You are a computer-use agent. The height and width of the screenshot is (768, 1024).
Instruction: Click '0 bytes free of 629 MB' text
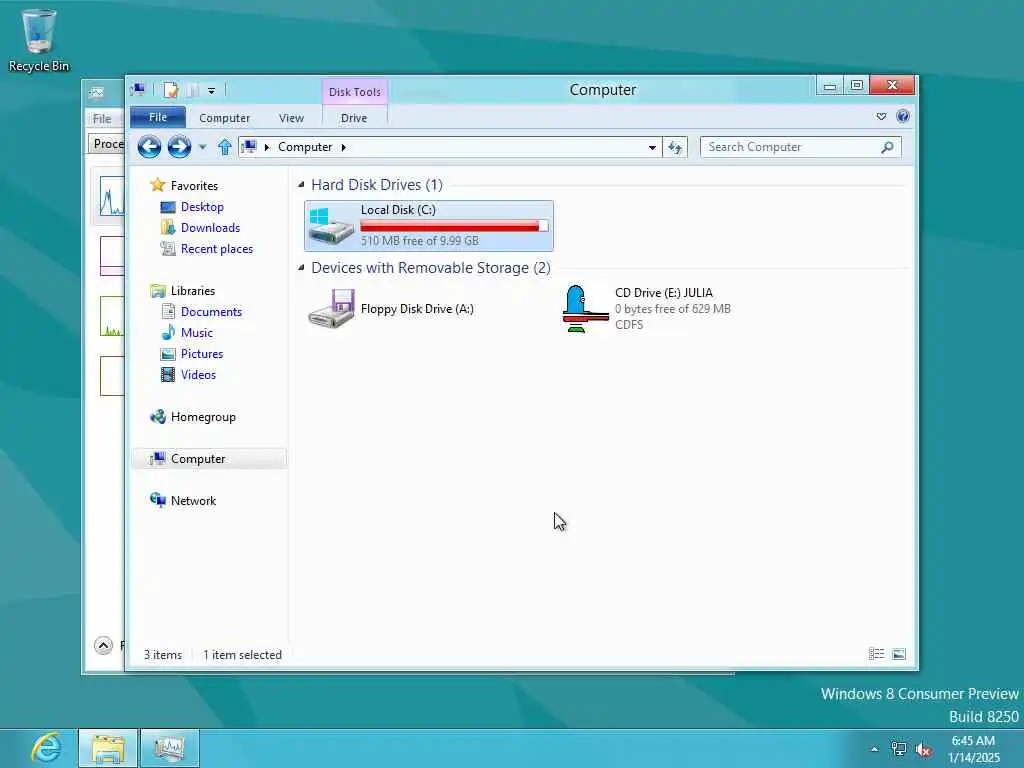pos(673,309)
